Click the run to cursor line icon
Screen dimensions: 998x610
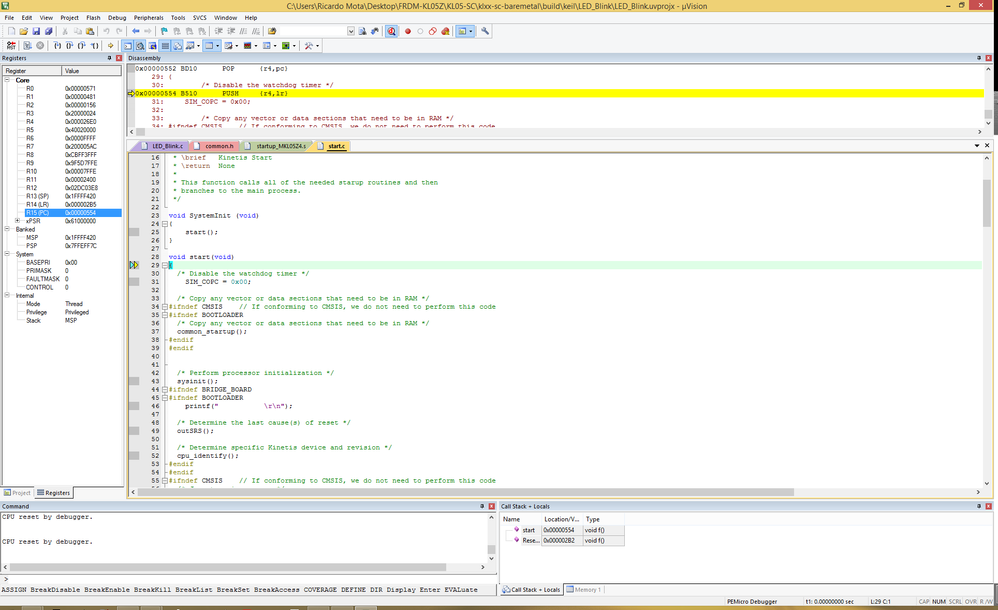click(x=94, y=46)
